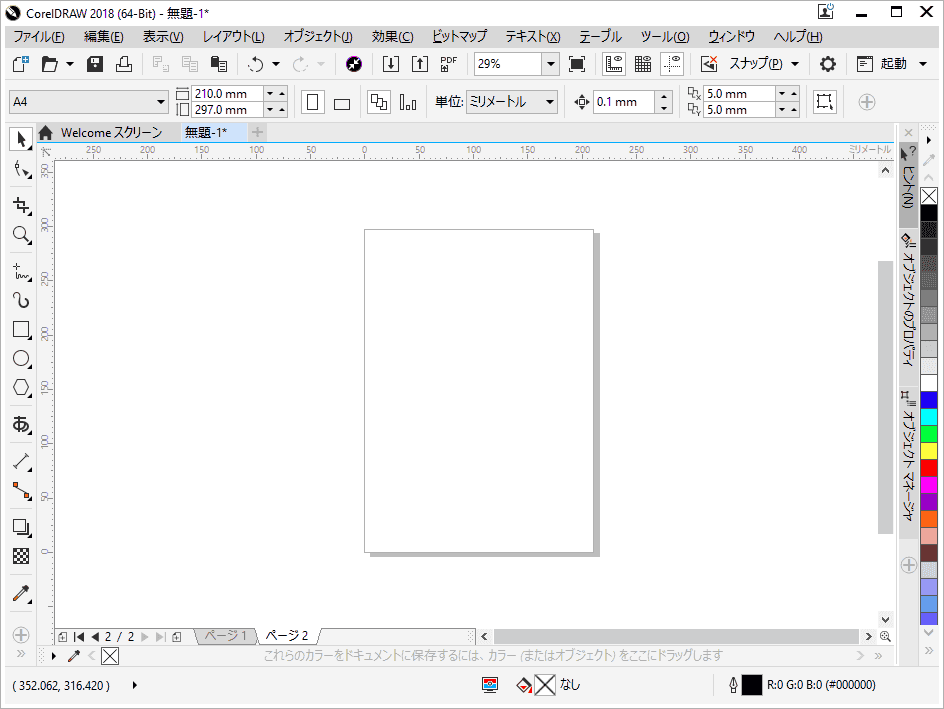Viewport: 944px width, 709px height.
Task: Add a new document tab plus
Action: point(257,132)
